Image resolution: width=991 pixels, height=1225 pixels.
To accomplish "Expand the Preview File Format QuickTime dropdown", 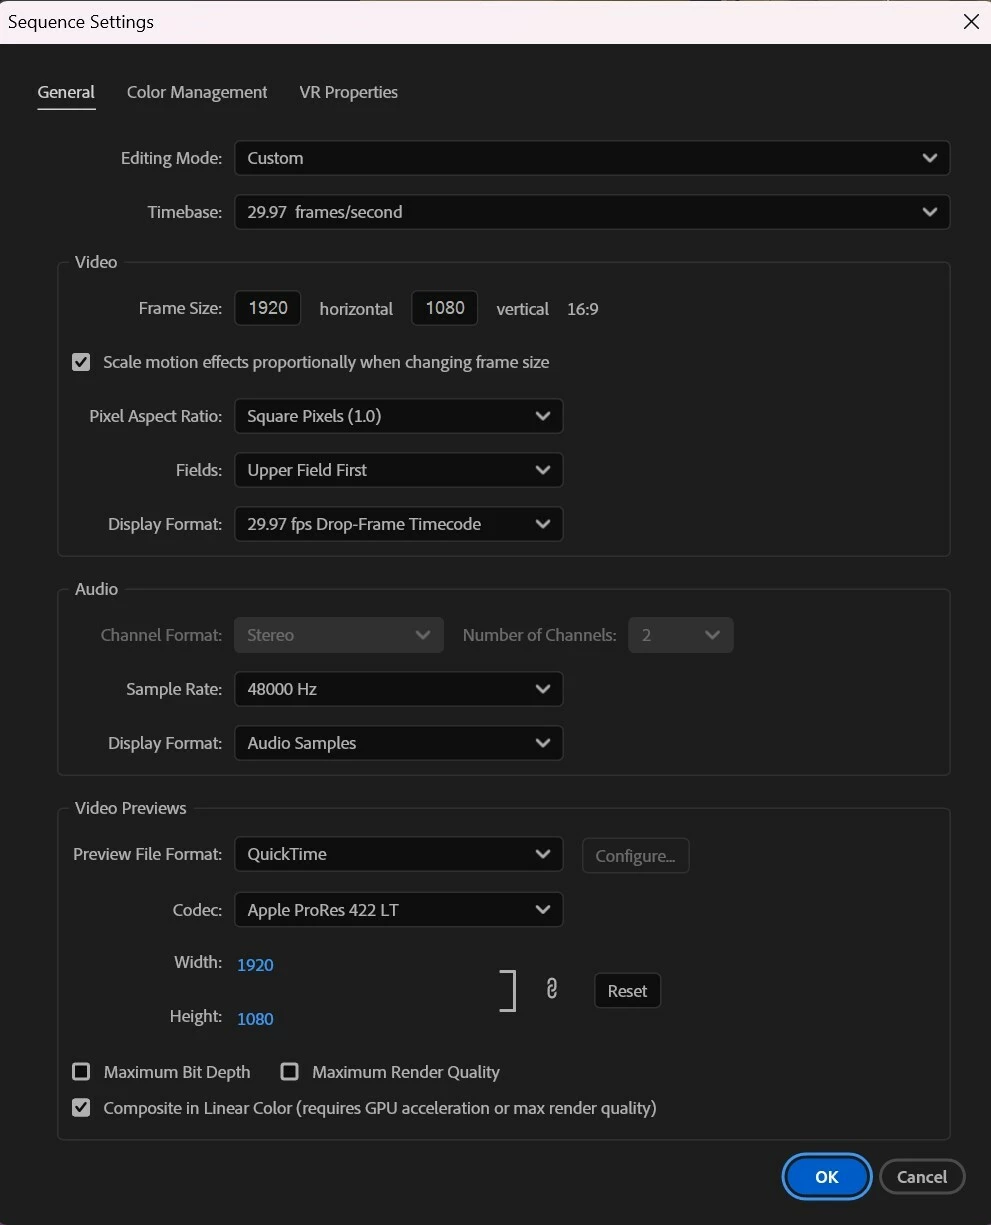I will coord(399,854).
